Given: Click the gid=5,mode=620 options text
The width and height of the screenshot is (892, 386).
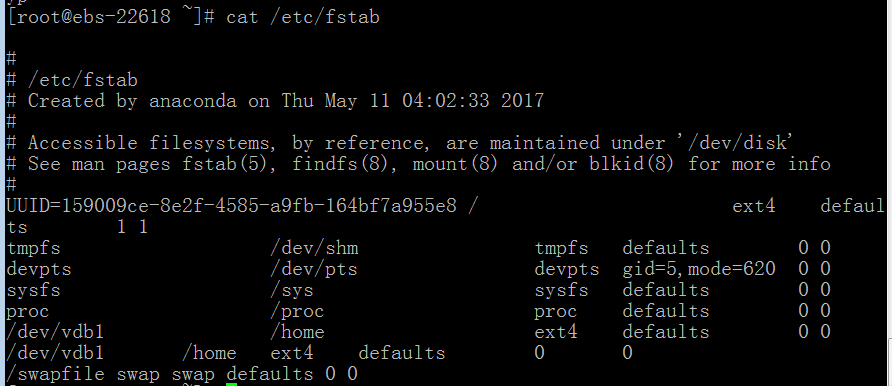Looking at the screenshot, I should coord(699,269).
